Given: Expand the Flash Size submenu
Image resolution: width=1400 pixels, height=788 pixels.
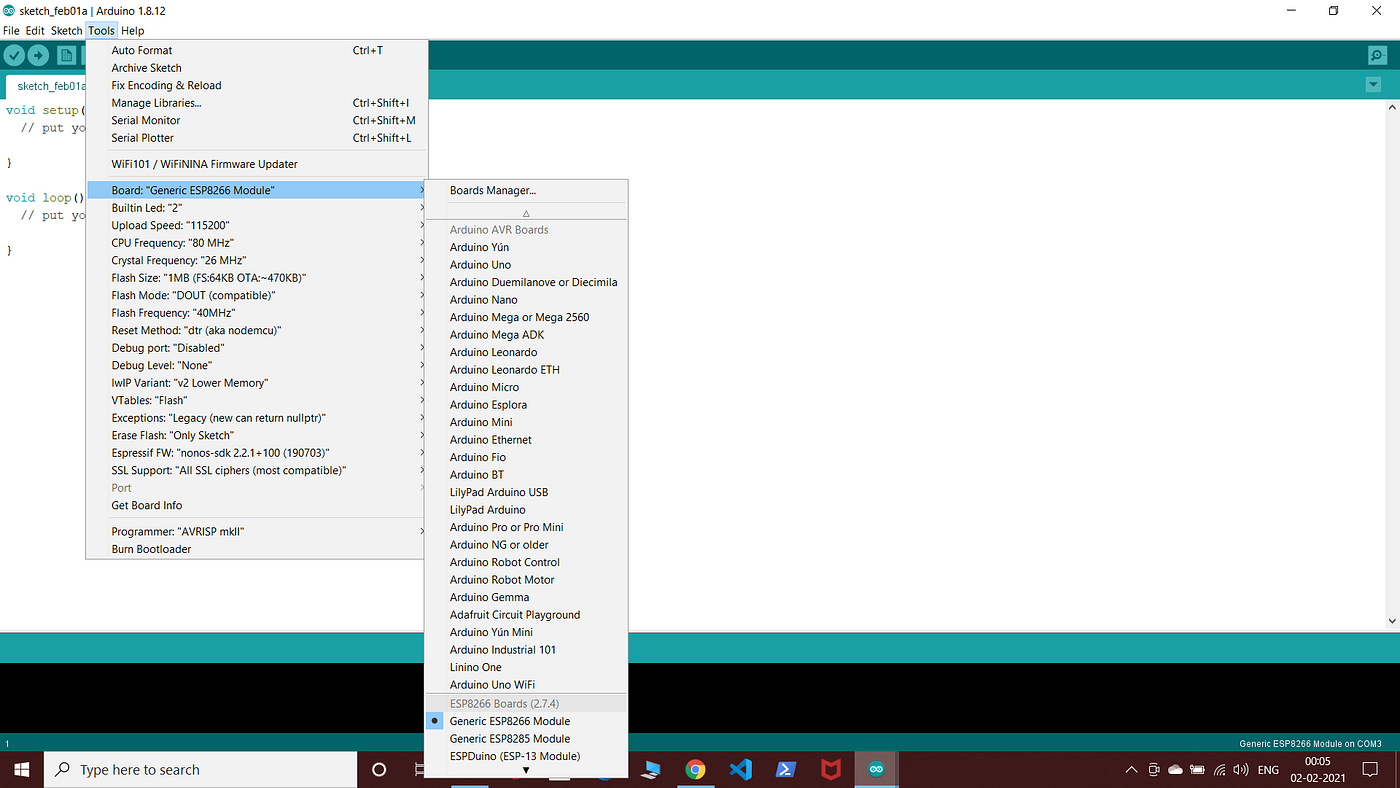Looking at the screenshot, I should [x=256, y=278].
